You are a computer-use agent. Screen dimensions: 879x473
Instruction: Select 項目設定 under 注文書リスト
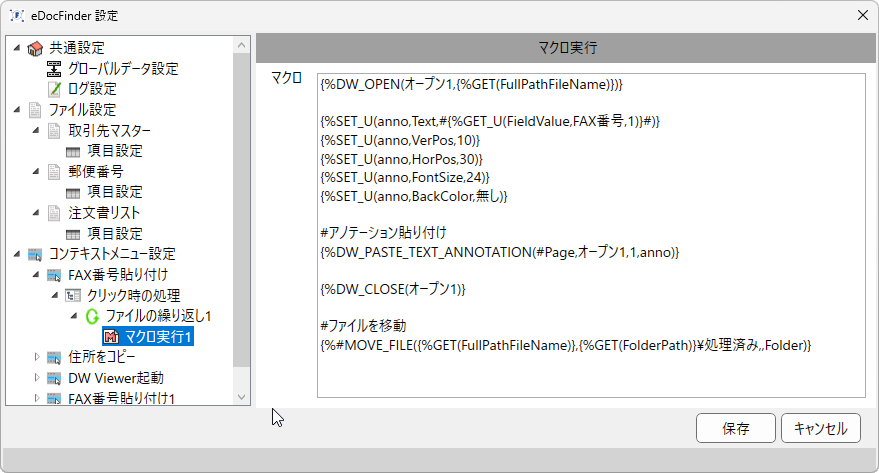(115, 234)
